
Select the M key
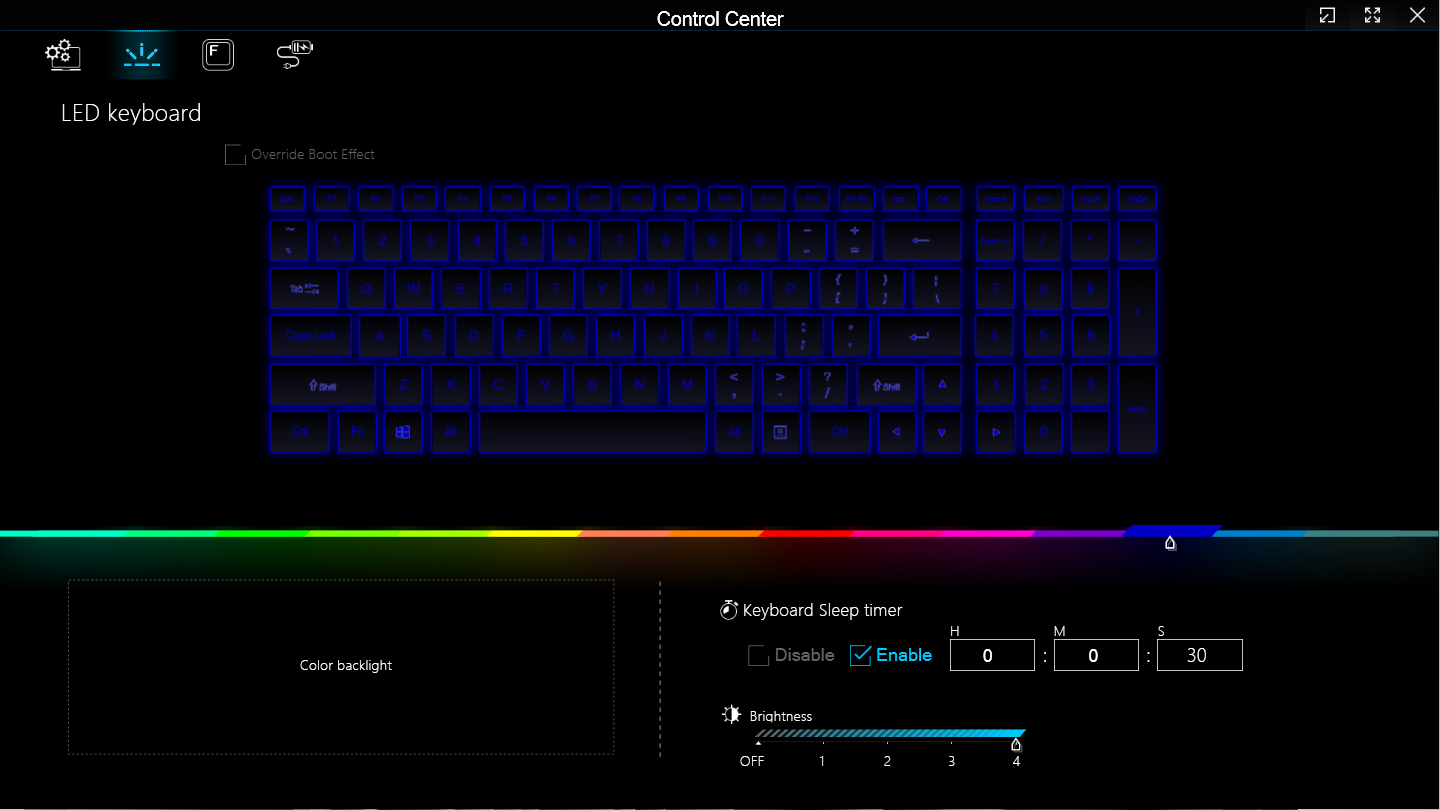pos(687,384)
